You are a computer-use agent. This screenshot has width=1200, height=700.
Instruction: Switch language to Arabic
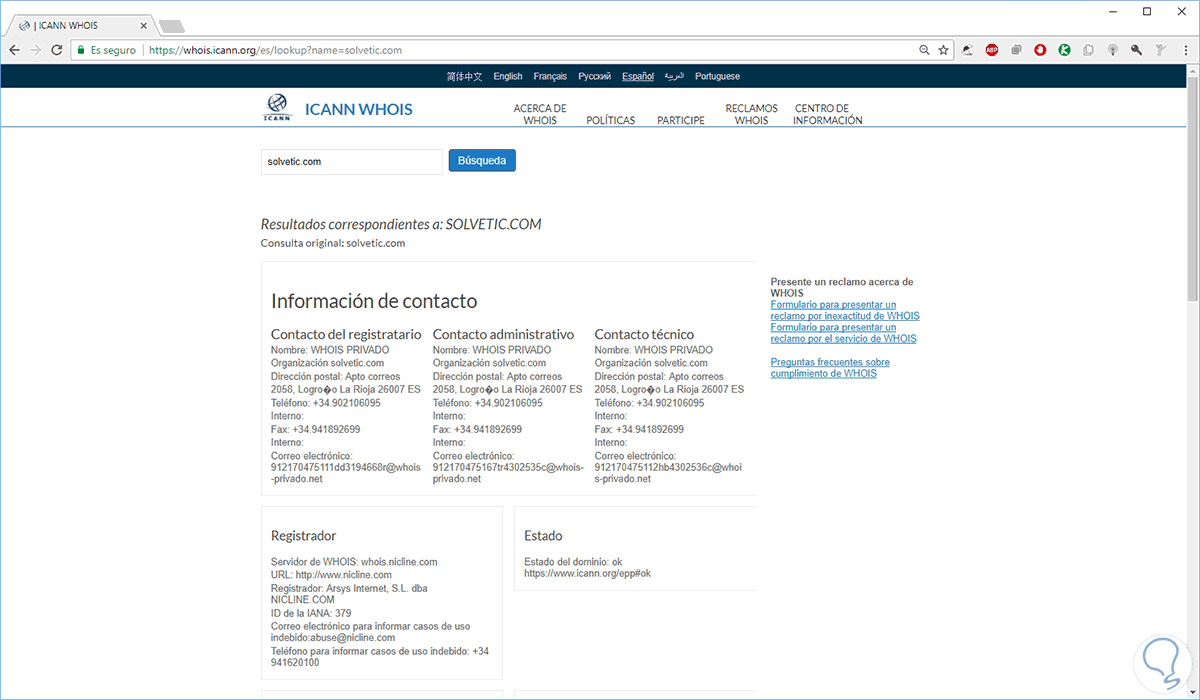675,76
